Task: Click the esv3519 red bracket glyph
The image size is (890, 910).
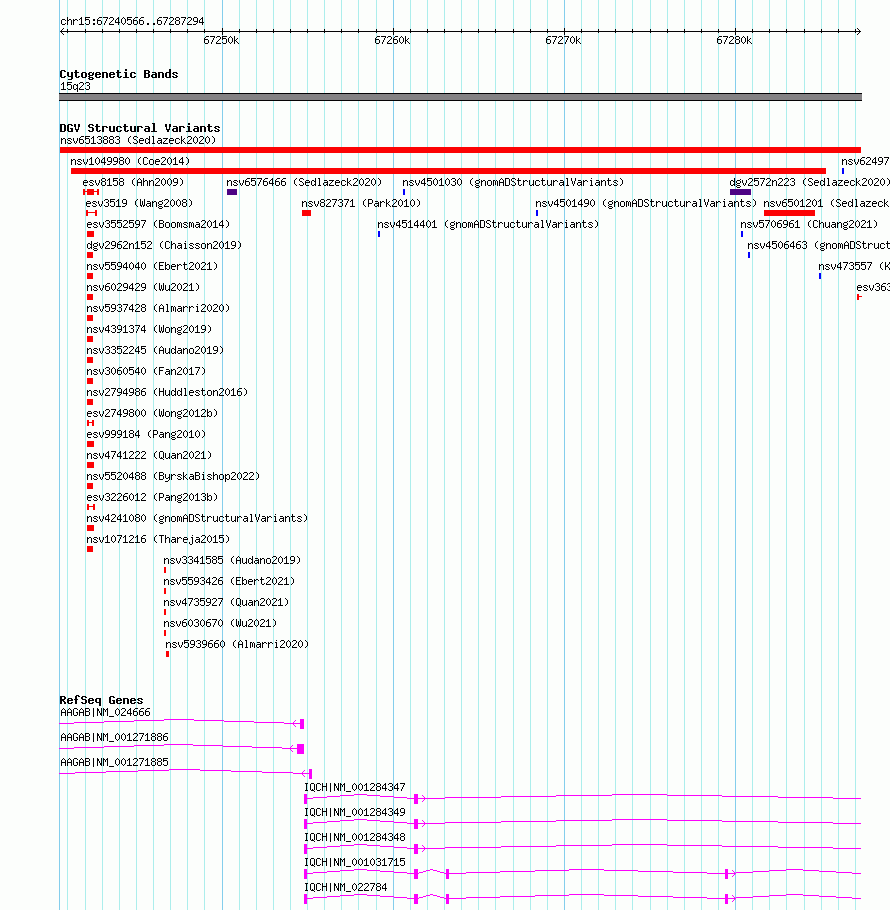Action: coord(91,213)
